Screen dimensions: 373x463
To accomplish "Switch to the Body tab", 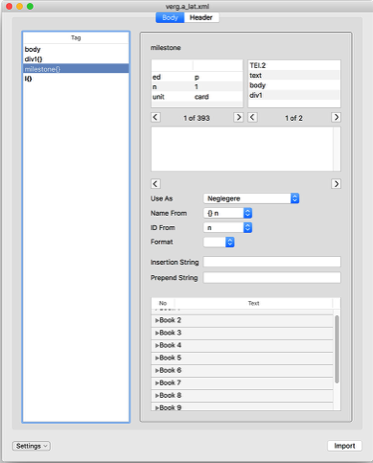I will (170, 18).
